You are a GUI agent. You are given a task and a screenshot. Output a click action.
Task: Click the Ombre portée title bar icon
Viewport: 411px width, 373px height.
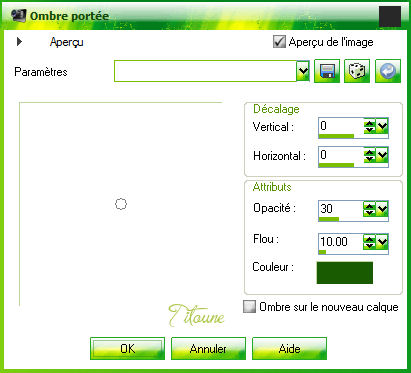19,15
